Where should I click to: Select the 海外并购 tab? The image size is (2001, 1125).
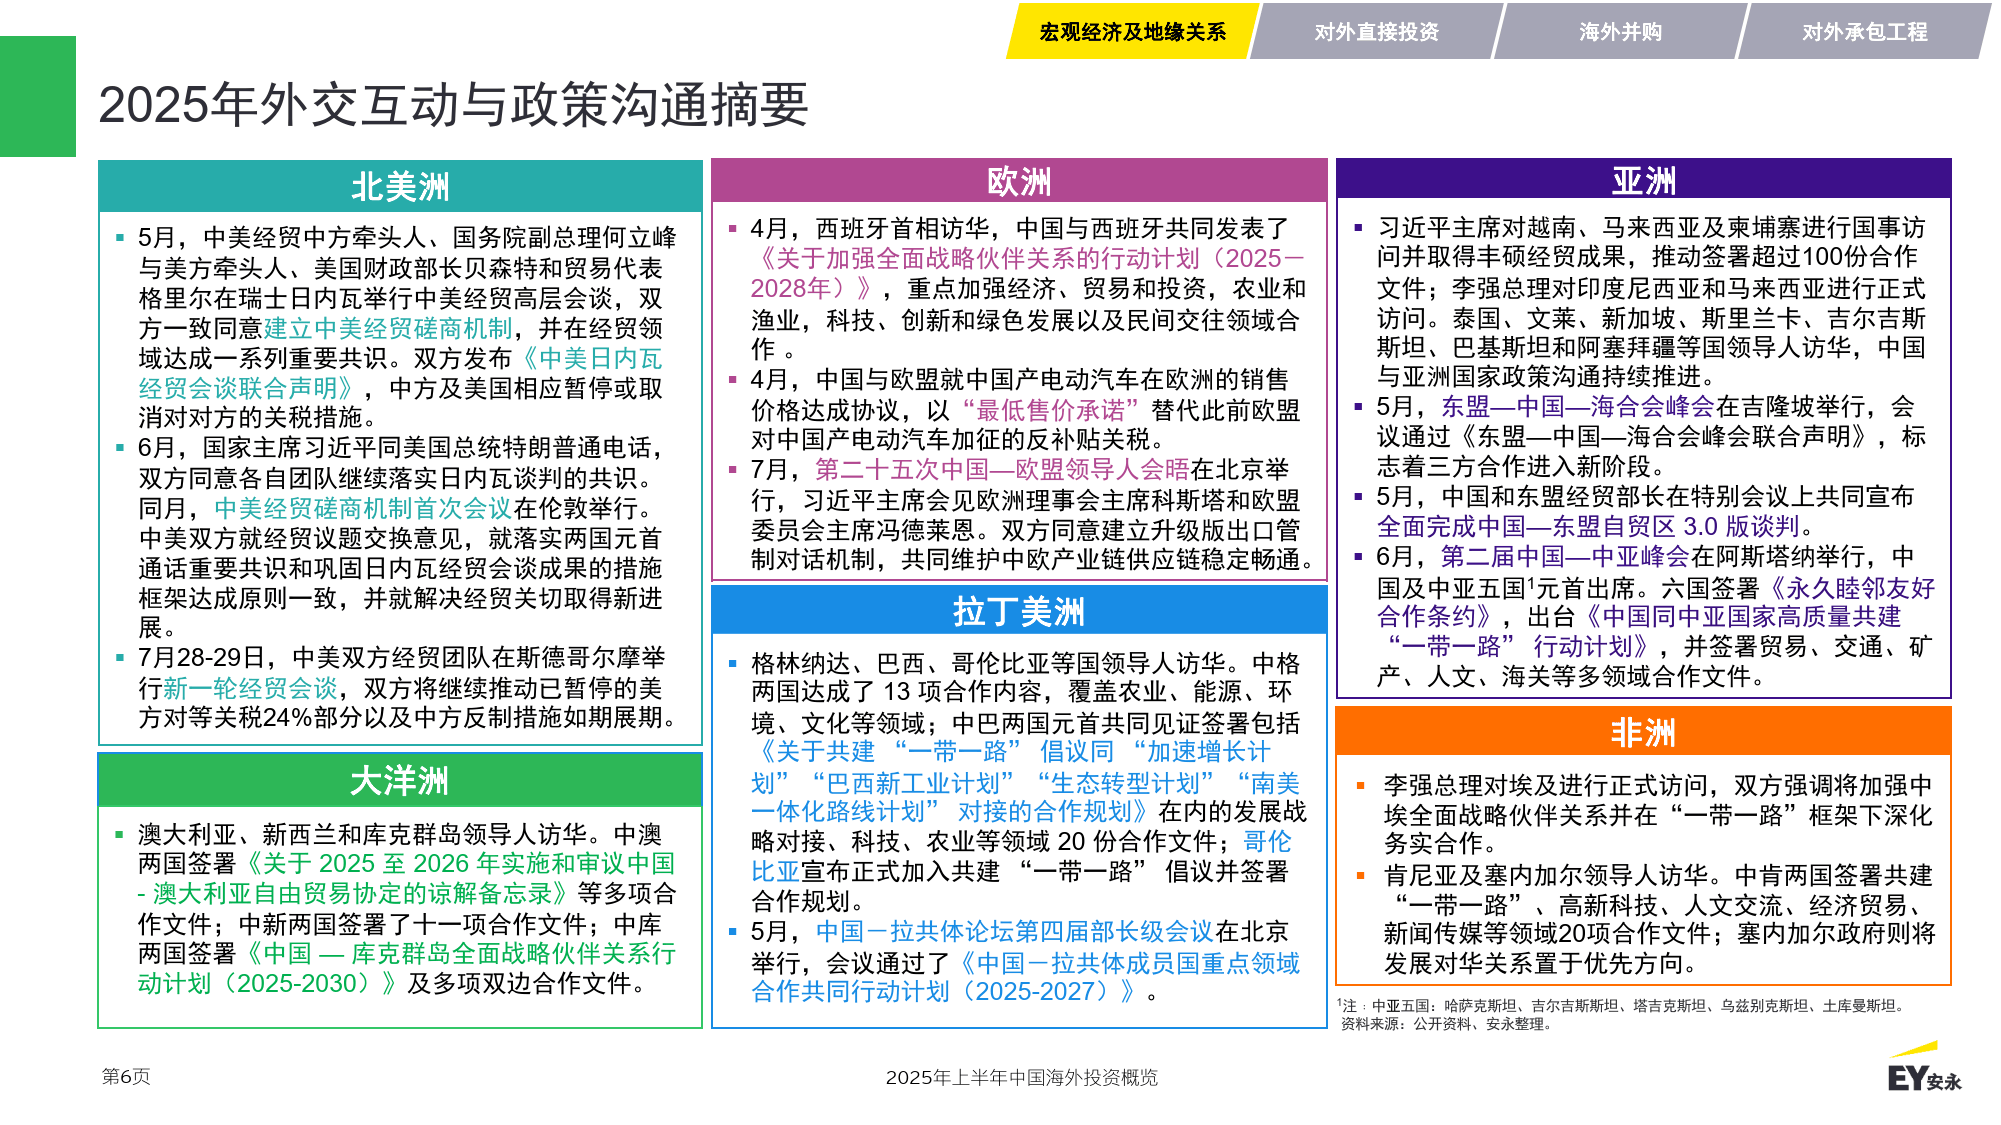point(1620,32)
